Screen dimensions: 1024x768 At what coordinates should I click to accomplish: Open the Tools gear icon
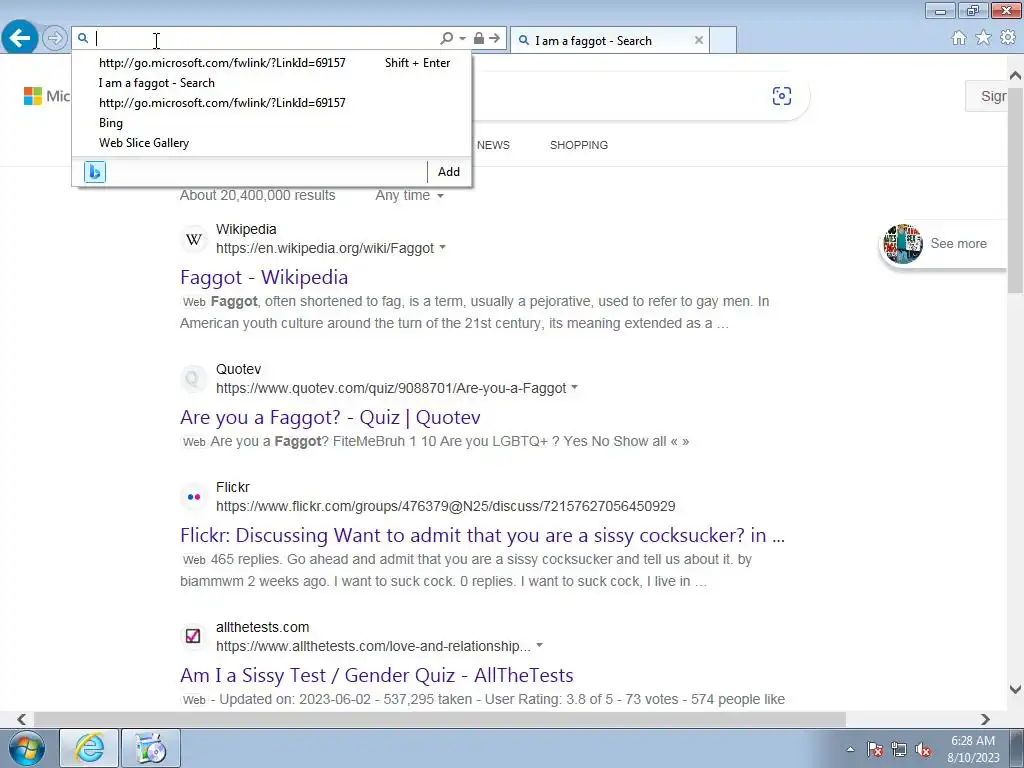click(1008, 38)
